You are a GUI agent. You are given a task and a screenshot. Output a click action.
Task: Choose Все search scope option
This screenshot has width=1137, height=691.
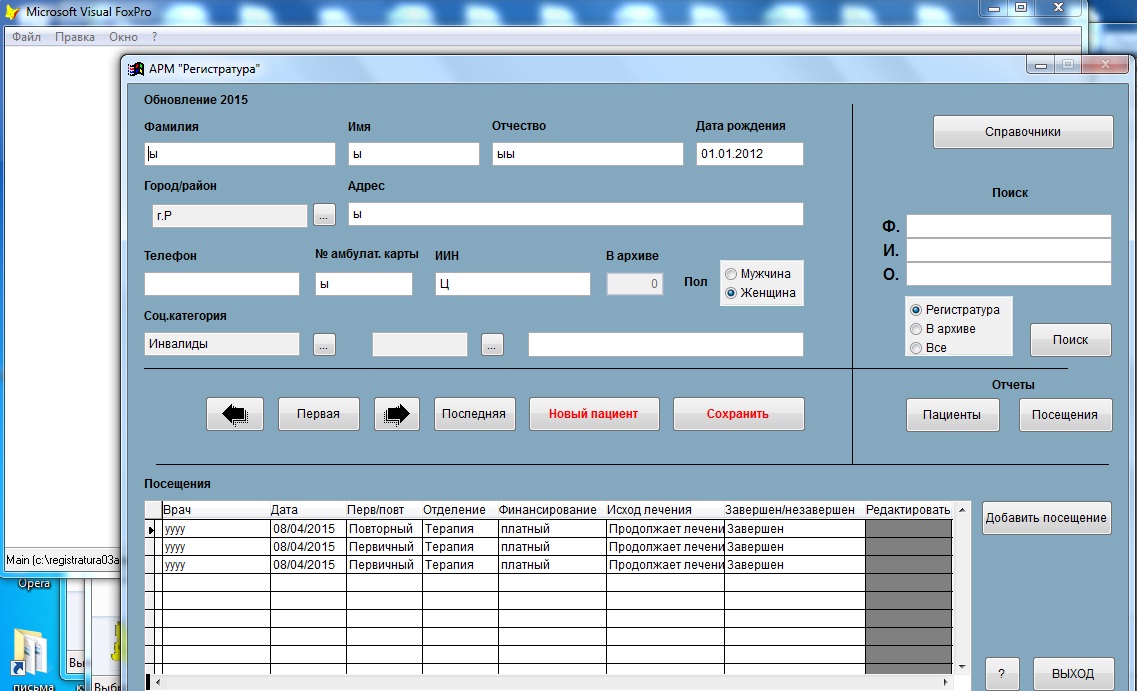click(x=916, y=348)
